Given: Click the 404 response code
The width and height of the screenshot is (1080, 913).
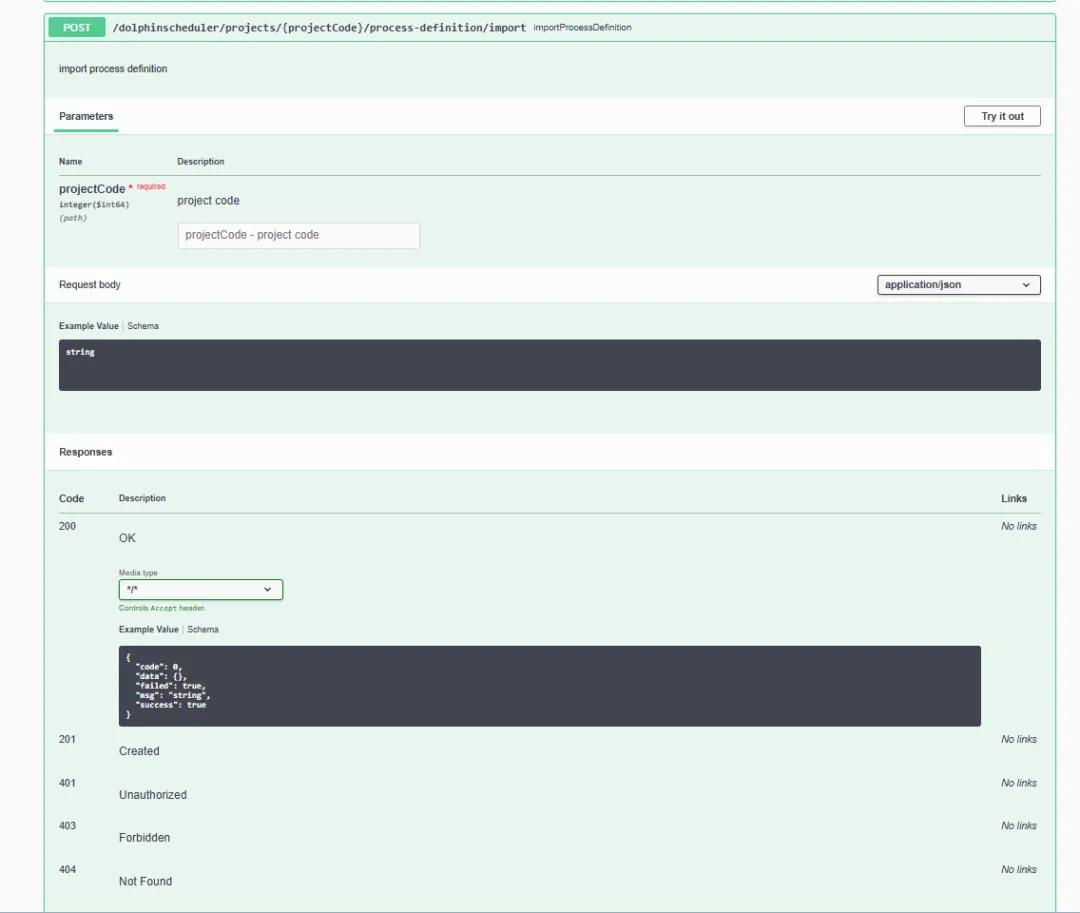Looking at the screenshot, I should (x=68, y=869).
